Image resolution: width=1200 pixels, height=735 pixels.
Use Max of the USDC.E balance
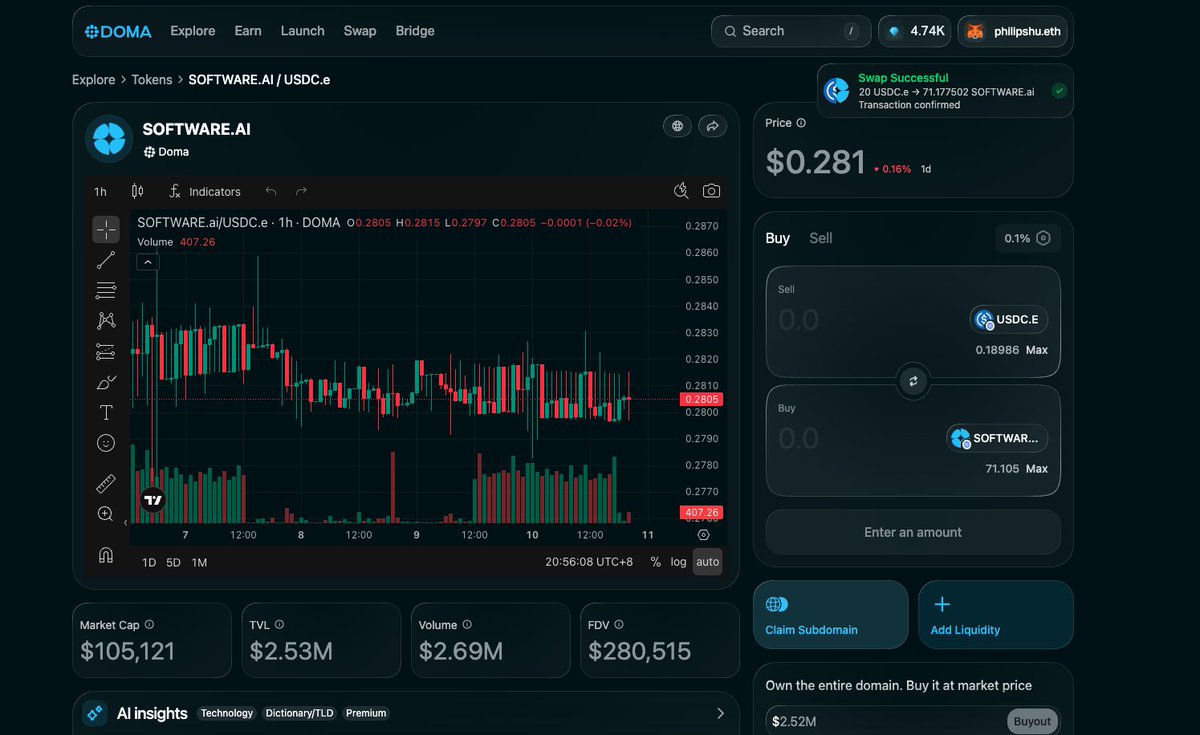click(1037, 350)
